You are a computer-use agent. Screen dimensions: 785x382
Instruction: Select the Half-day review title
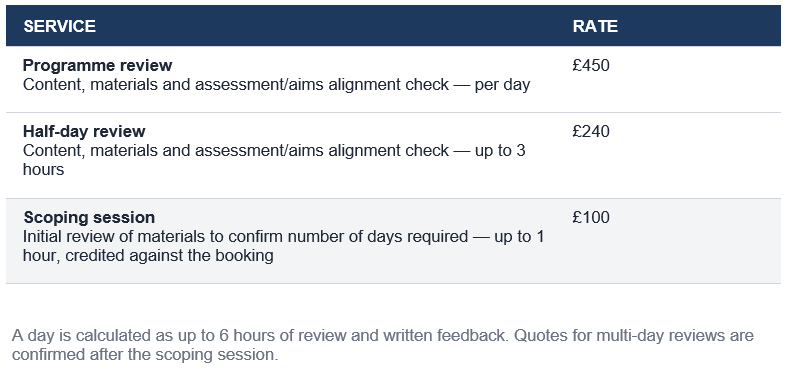(84, 131)
